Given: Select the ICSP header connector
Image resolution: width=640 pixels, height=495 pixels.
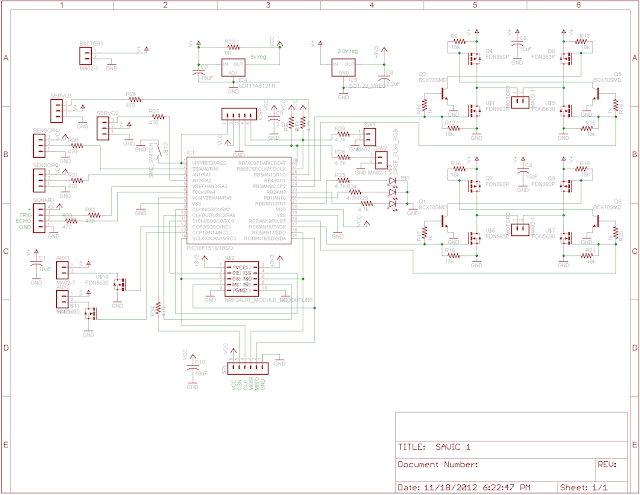Looking at the screenshot, I should (239, 114).
